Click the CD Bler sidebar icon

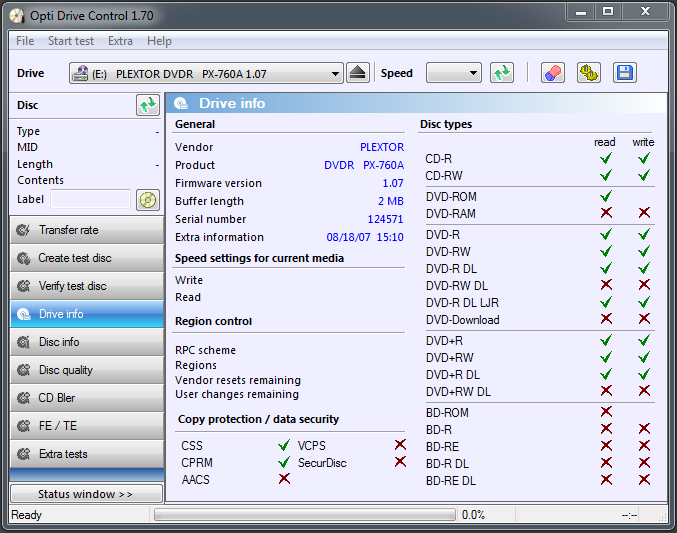pos(23,398)
